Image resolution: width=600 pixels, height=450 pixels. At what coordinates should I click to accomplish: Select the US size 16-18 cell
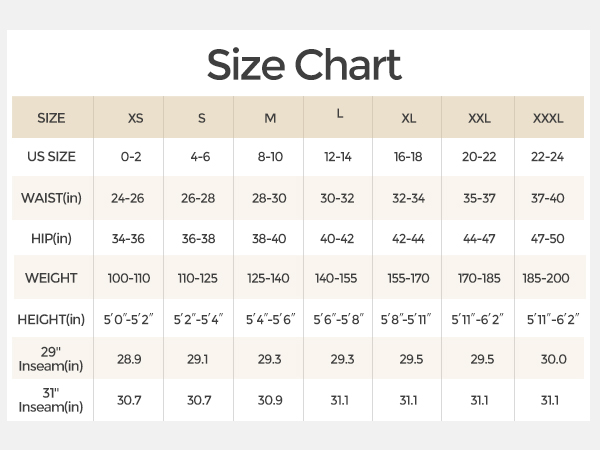point(408,157)
